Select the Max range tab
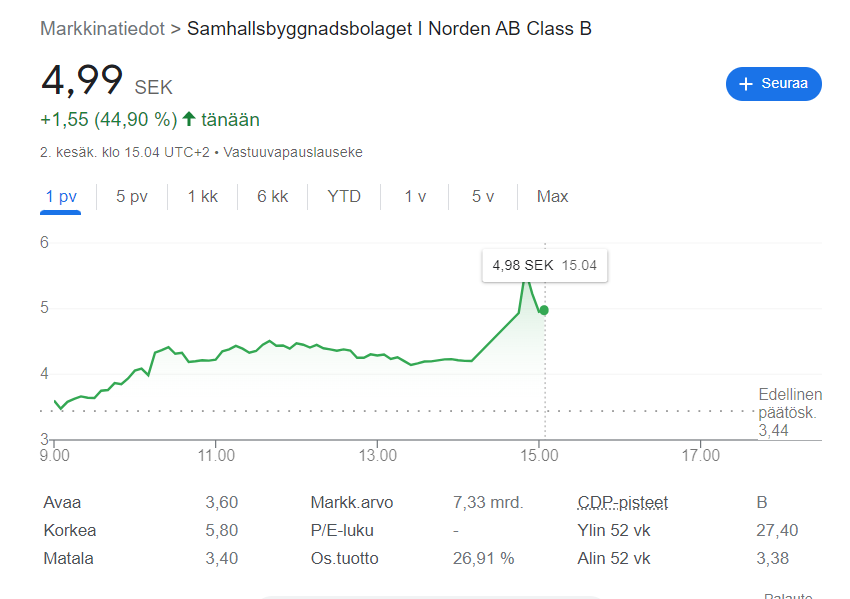This screenshot has width=850, height=599. click(x=552, y=196)
